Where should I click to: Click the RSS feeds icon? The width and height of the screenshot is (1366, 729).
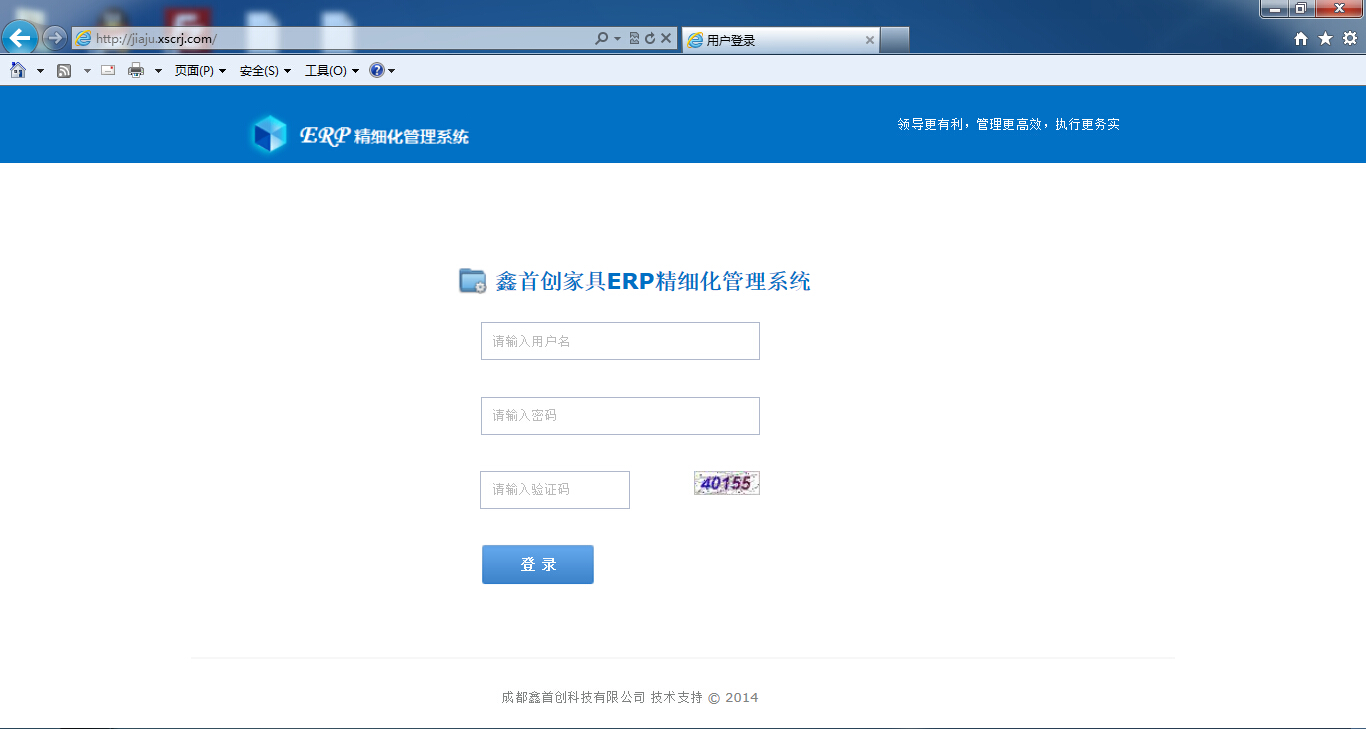point(64,71)
